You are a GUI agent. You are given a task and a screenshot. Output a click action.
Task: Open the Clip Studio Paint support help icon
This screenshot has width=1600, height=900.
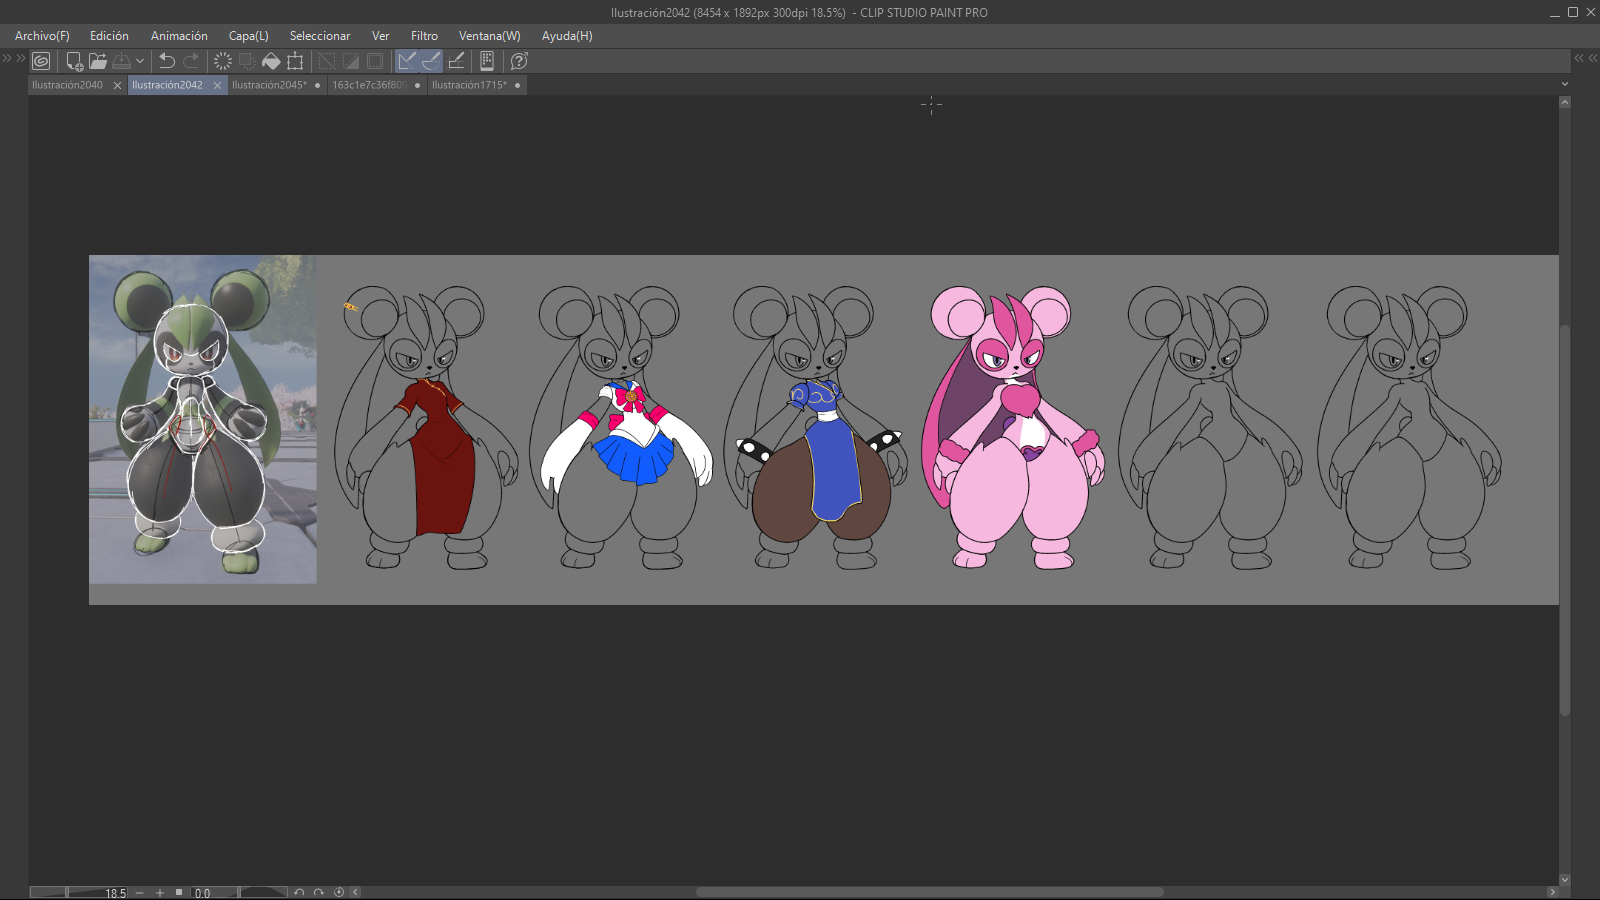(x=519, y=61)
